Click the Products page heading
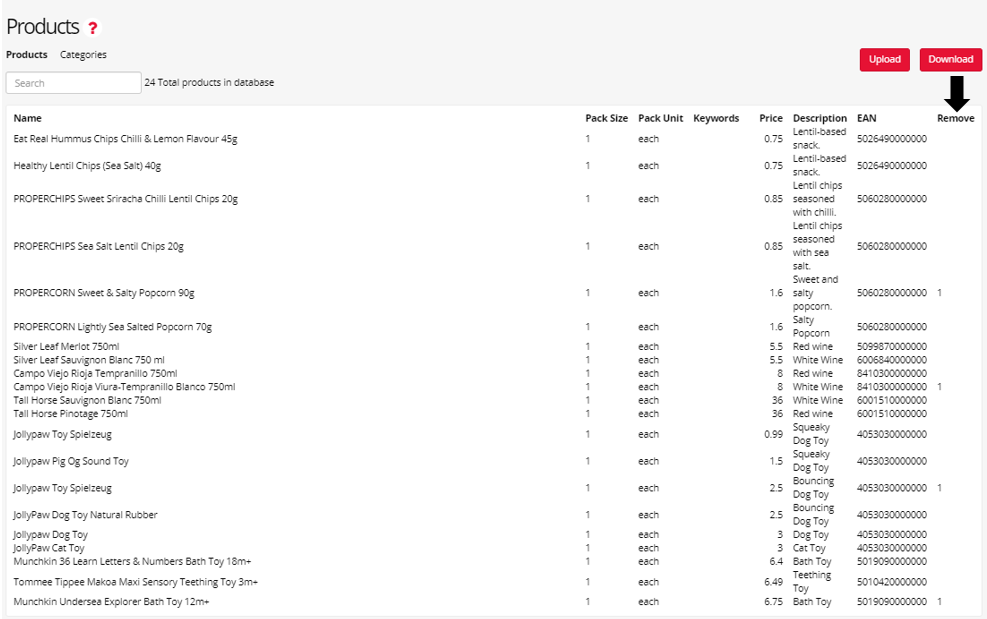Image resolution: width=987 pixels, height=619 pixels. [43, 27]
